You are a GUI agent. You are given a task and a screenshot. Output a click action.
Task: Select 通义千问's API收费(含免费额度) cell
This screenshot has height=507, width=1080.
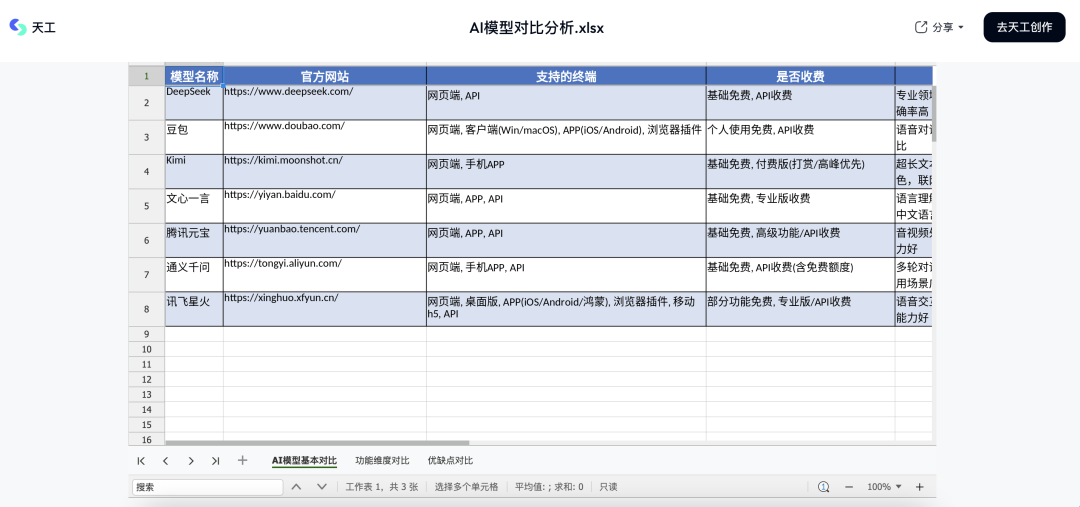pos(800,275)
